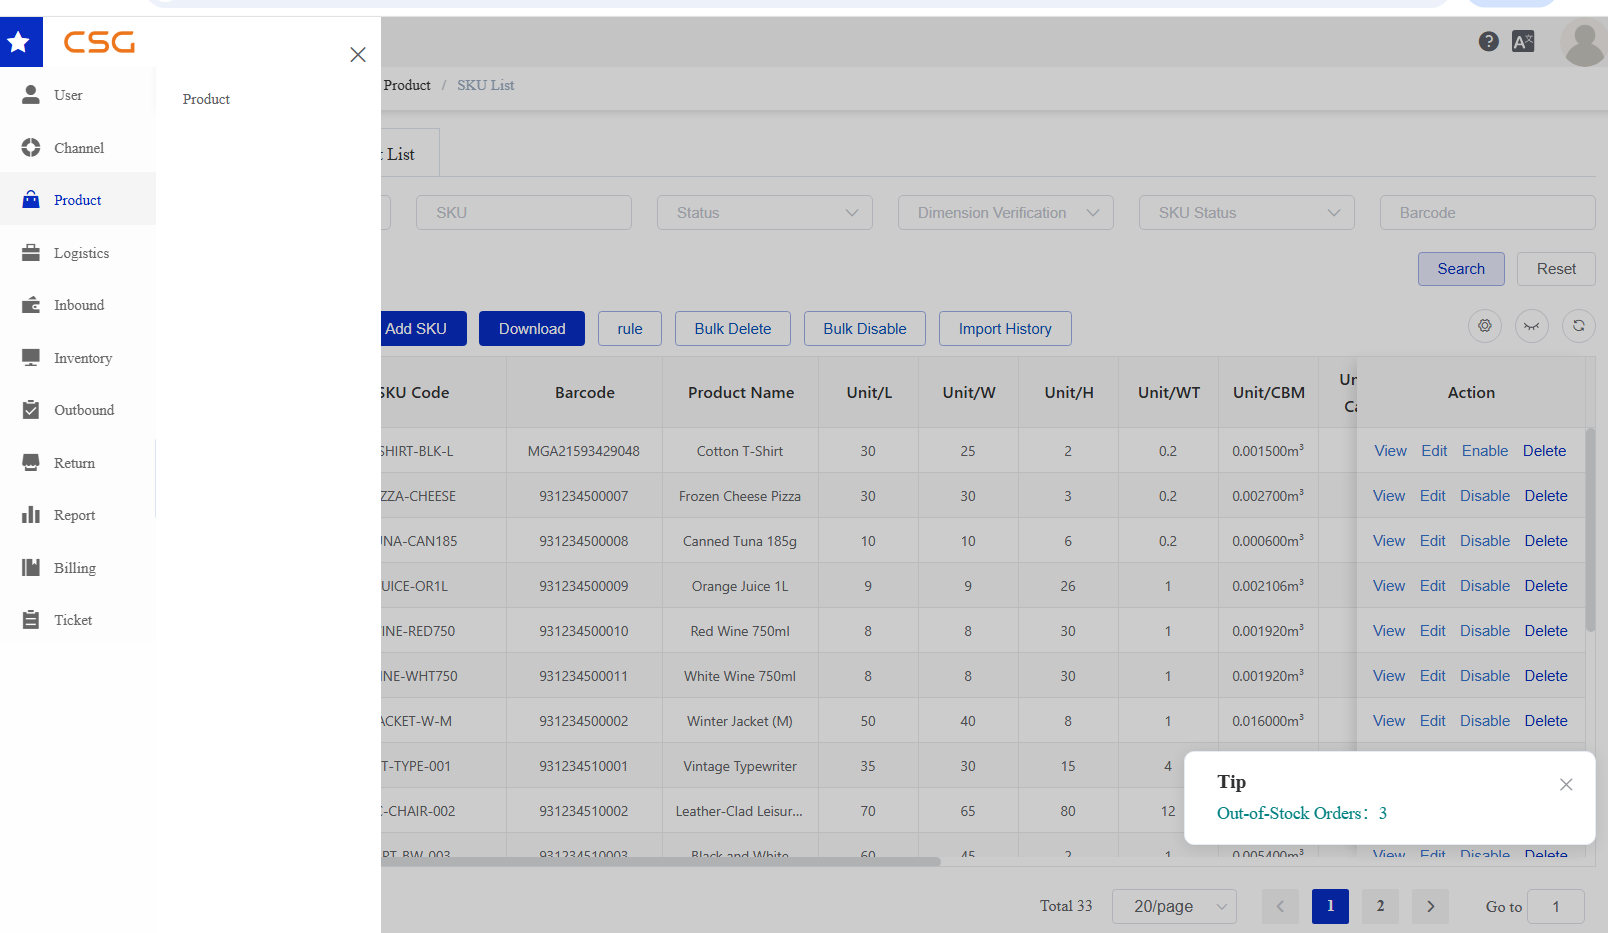Click Delete for Red Wine 750ml
This screenshot has height=933, width=1608.
[1546, 631]
